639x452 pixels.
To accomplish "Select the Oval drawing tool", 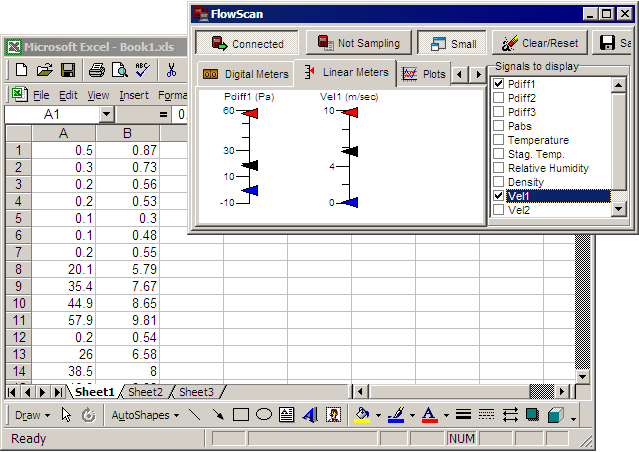I will click(264, 414).
